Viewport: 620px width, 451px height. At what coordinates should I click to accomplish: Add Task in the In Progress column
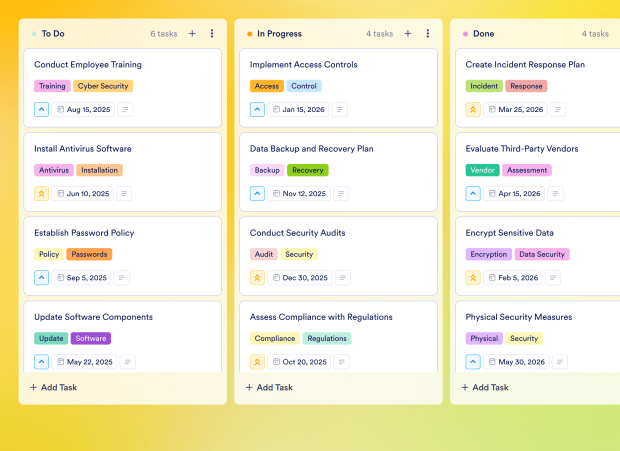coord(269,387)
